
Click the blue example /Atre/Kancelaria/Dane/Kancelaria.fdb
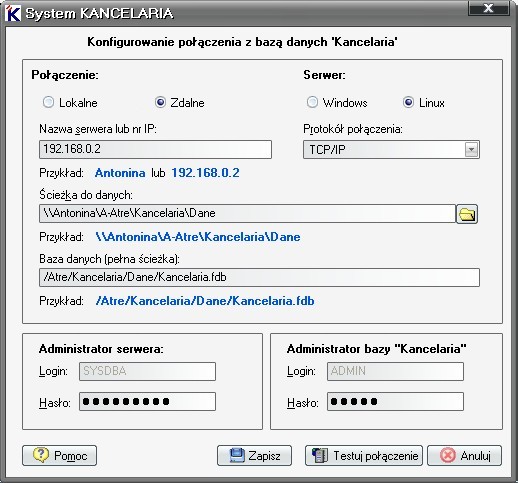205,301
